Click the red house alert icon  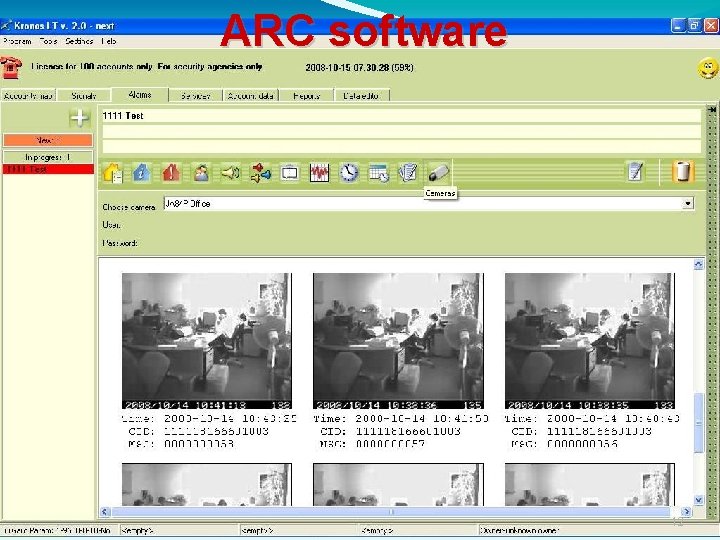click(171, 173)
